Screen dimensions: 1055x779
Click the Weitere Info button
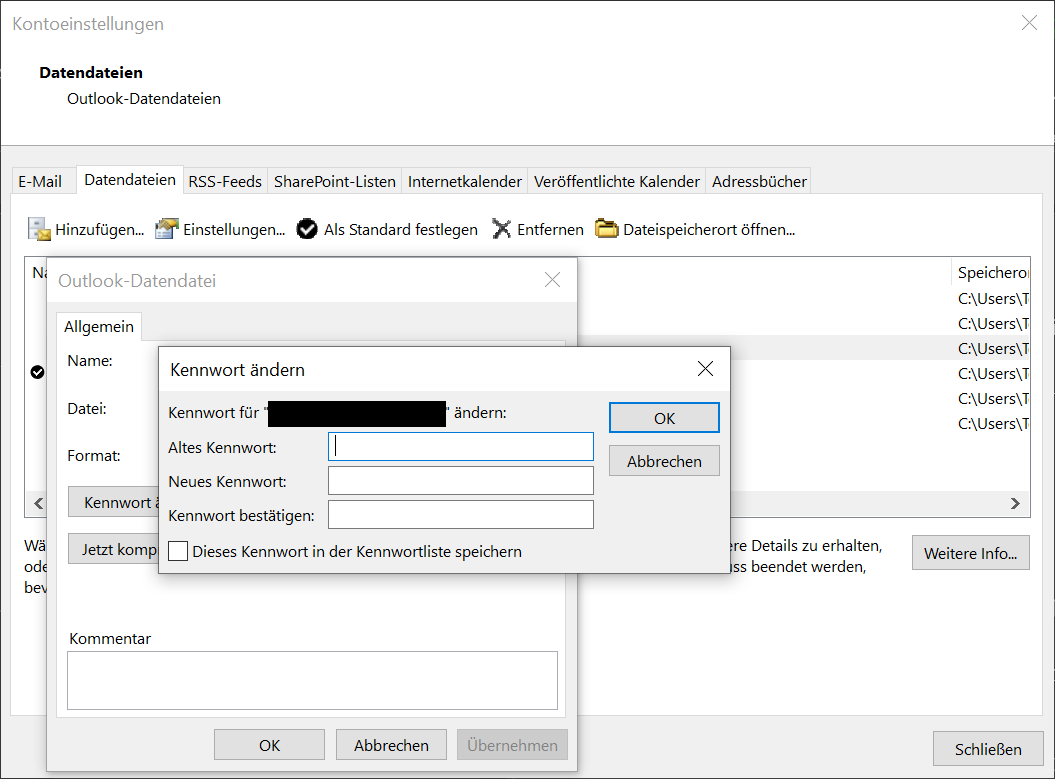tap(970, 553)
